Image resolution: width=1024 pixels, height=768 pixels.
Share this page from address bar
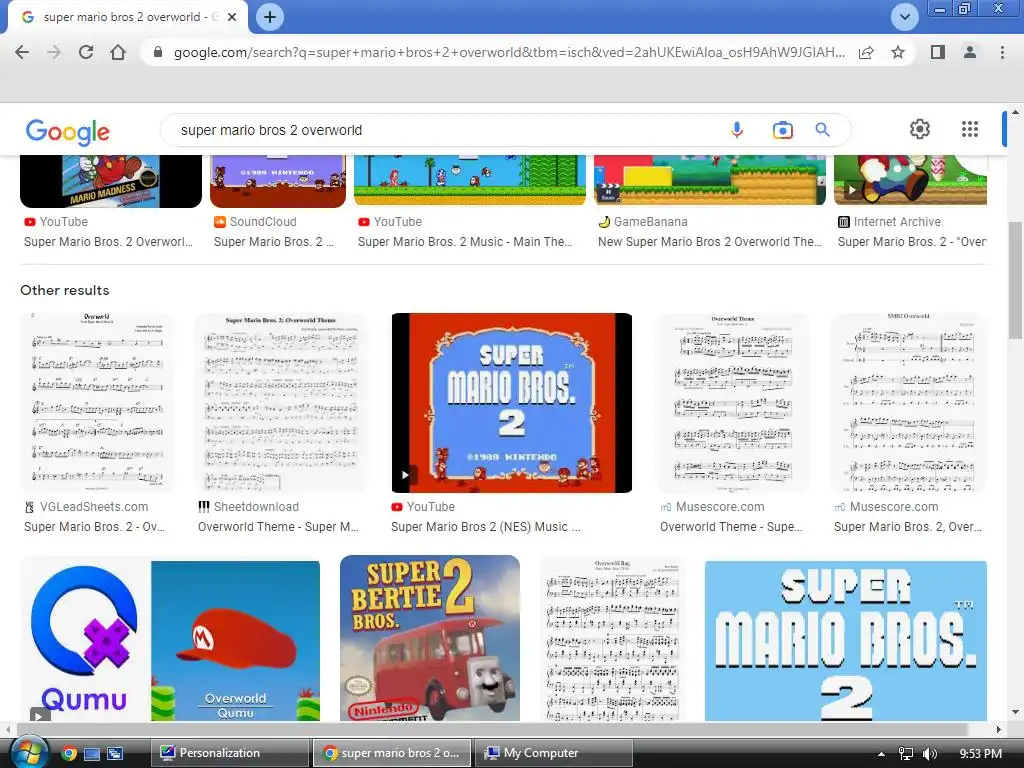coord(866,52)
